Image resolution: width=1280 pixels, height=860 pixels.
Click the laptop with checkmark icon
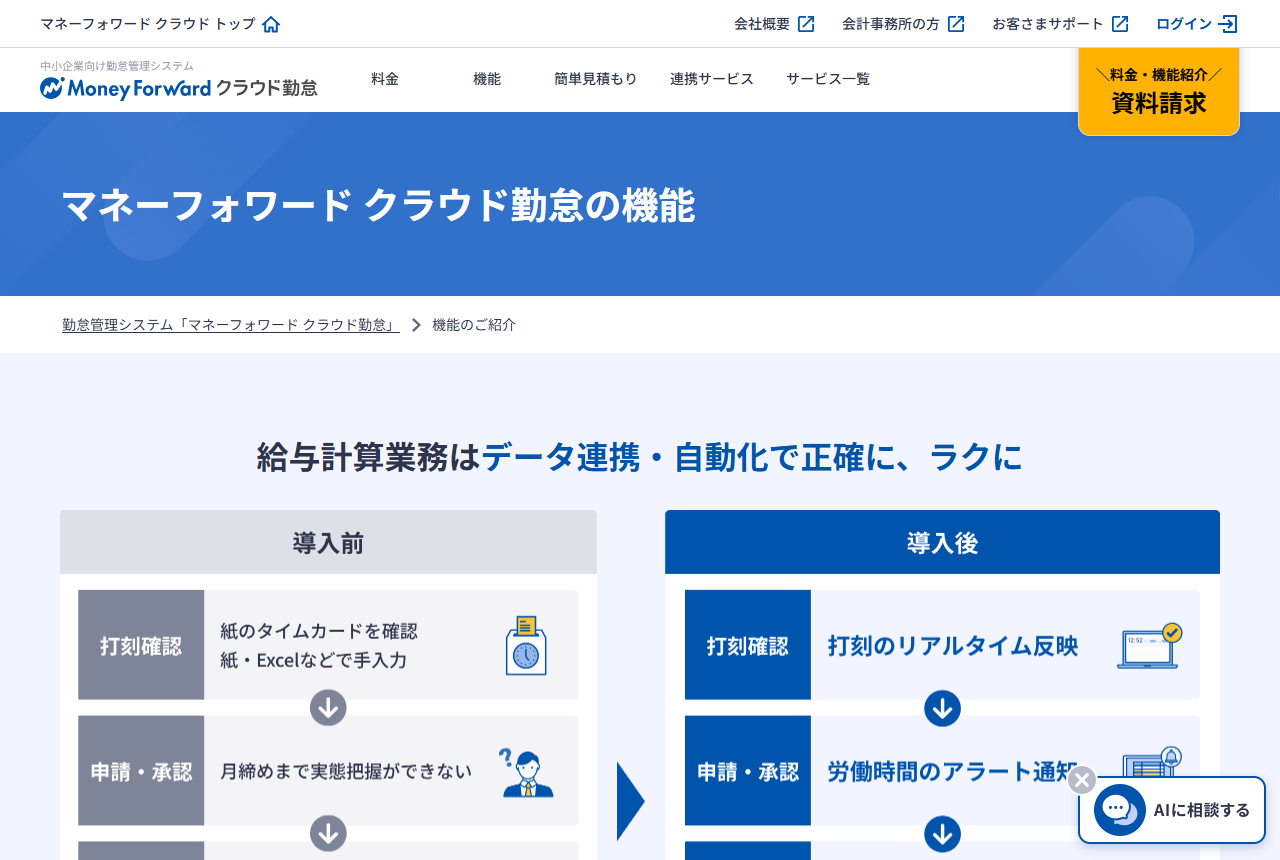(x=1150, y=646)
